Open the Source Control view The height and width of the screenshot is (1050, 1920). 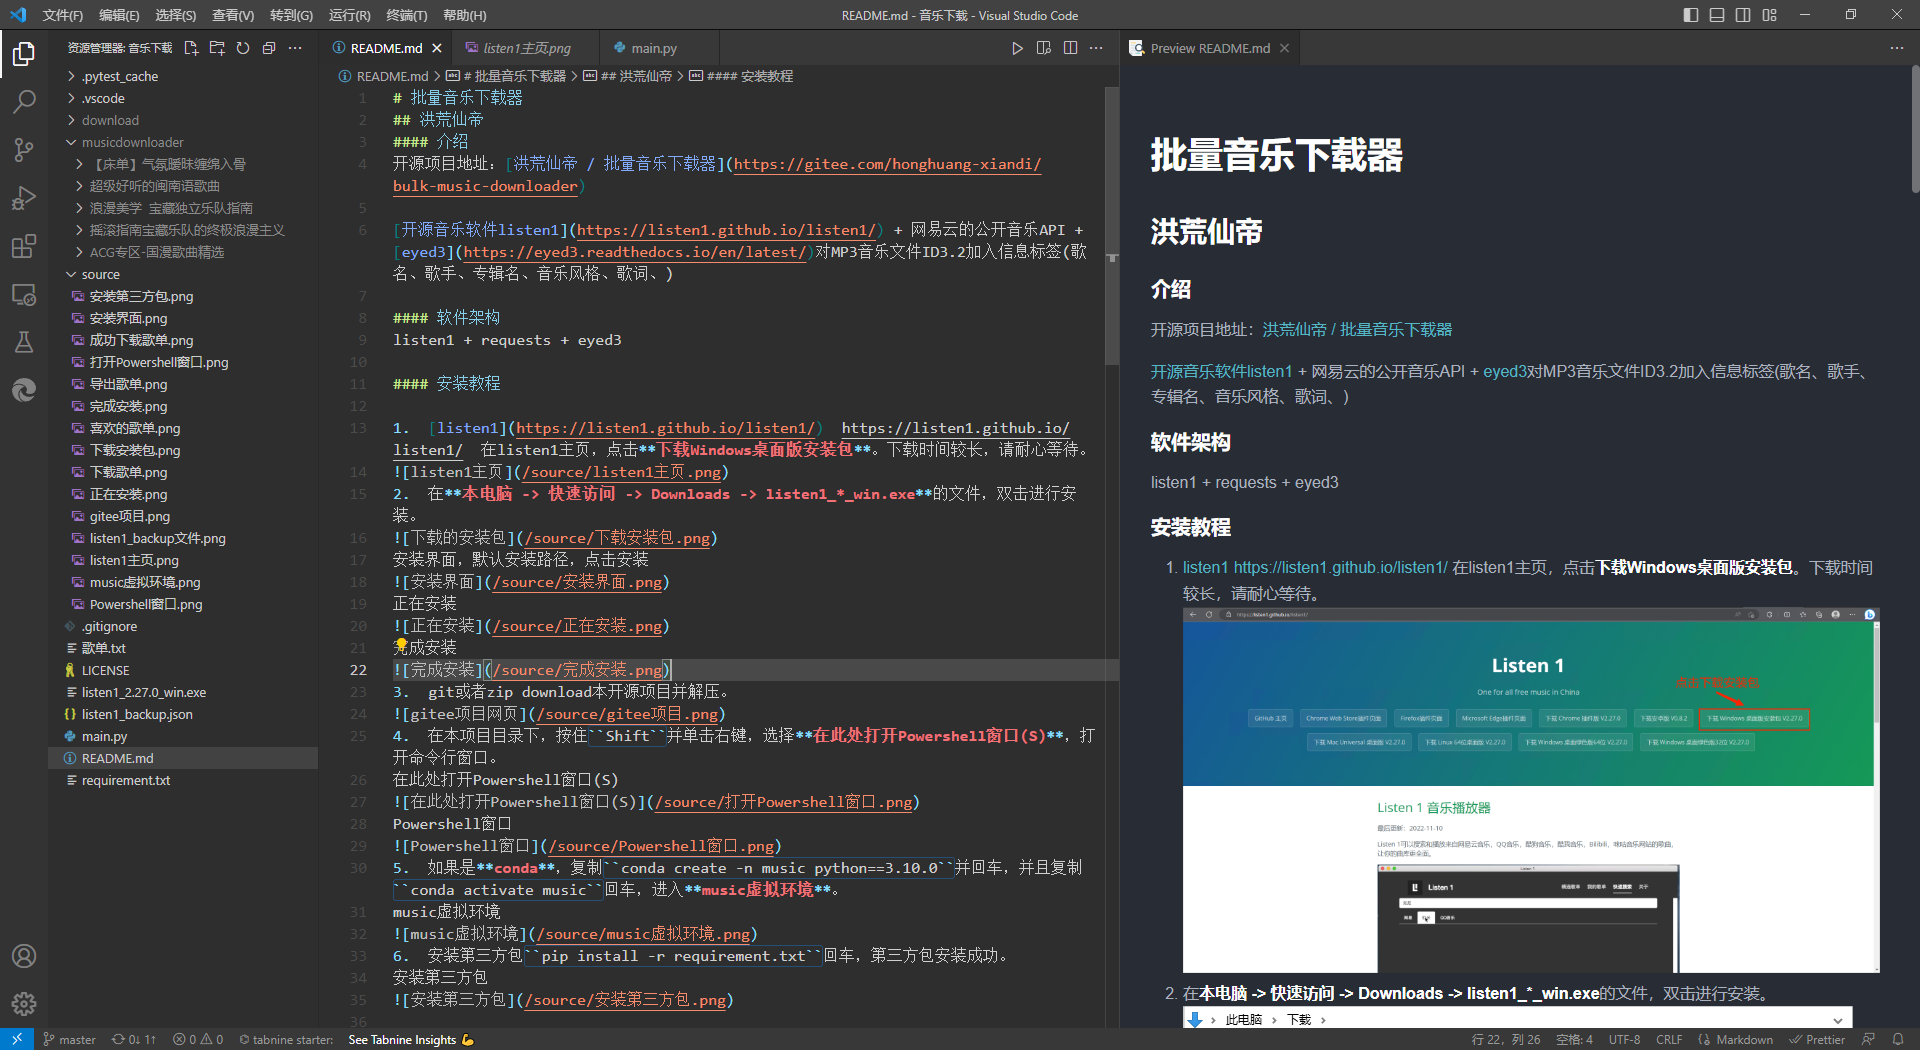(24, 149)
